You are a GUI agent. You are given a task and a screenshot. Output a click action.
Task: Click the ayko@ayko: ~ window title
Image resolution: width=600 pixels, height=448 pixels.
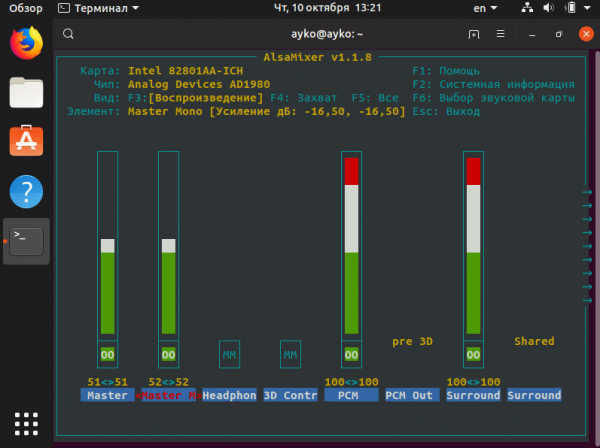(327, 34)
